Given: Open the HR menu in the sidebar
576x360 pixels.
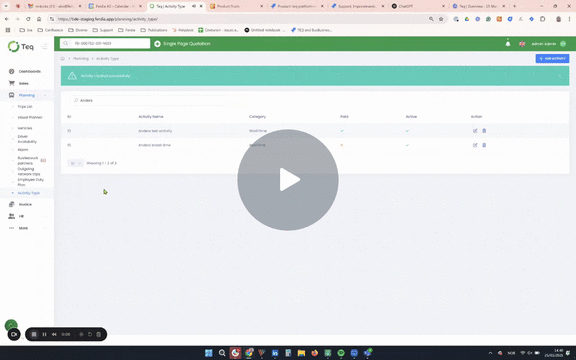Looking at the screenshot, I should point(21,216).
